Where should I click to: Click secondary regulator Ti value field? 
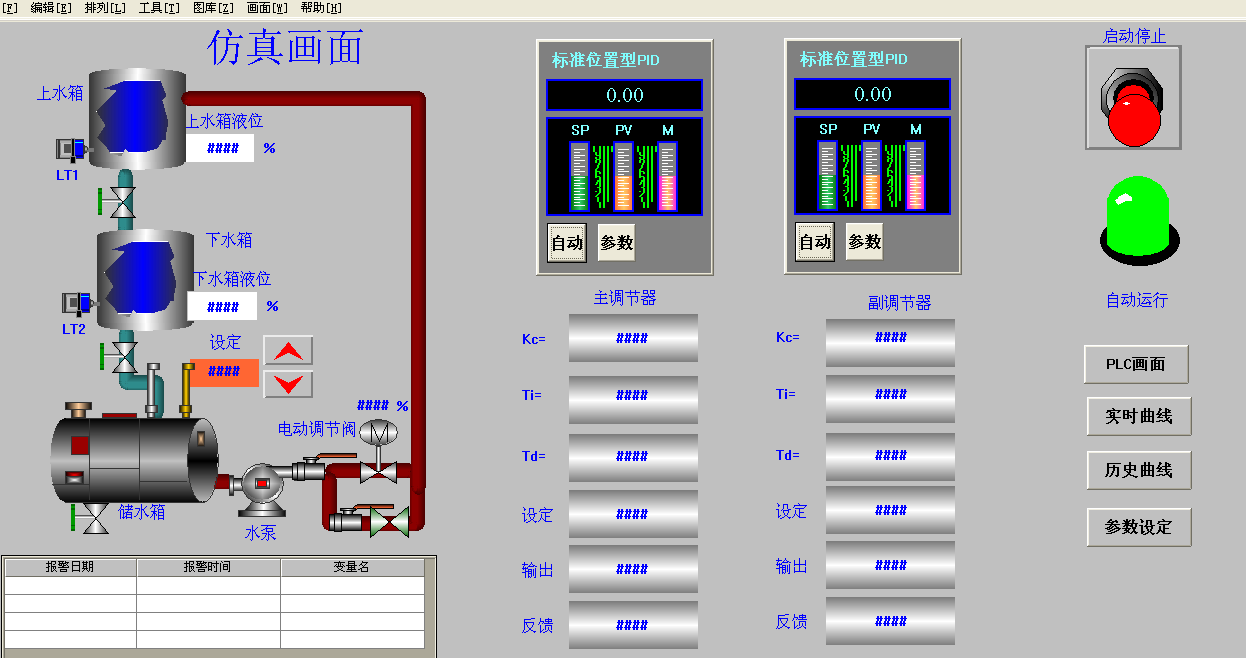[890, 399]
